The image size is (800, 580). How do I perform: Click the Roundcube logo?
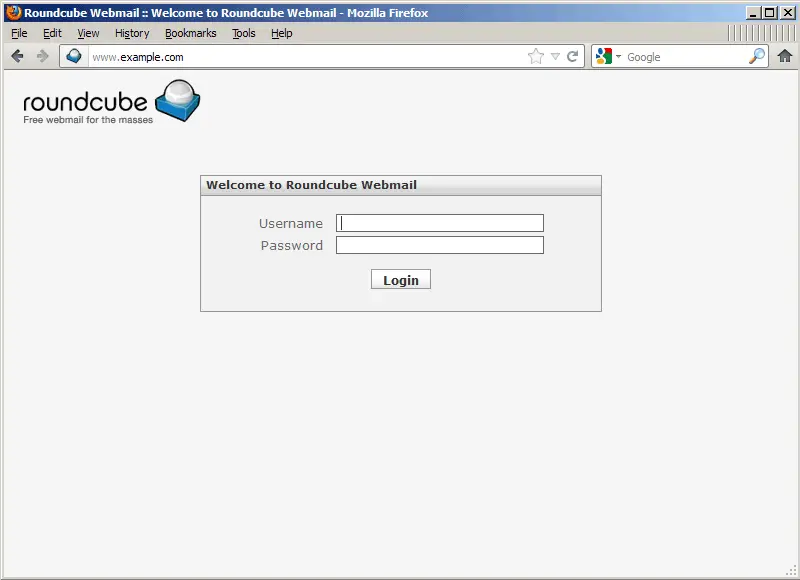click(111, 101)
